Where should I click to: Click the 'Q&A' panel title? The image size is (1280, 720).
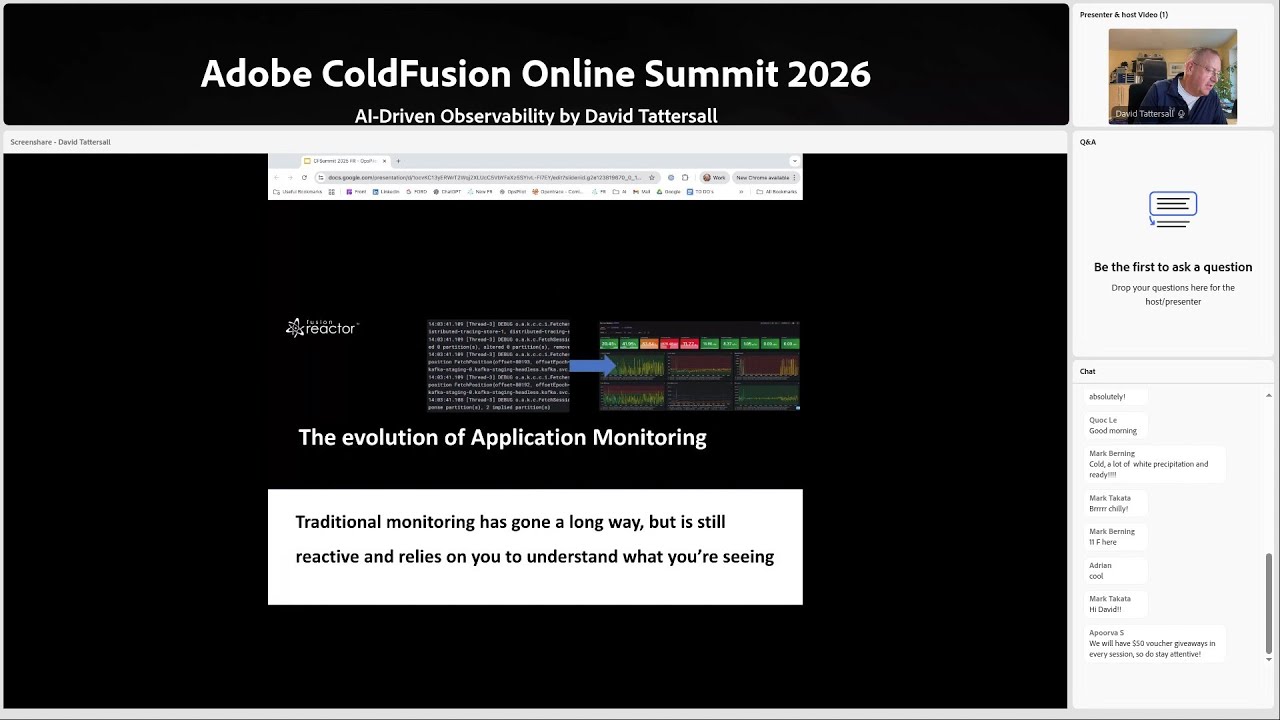tap(1088, 142)
